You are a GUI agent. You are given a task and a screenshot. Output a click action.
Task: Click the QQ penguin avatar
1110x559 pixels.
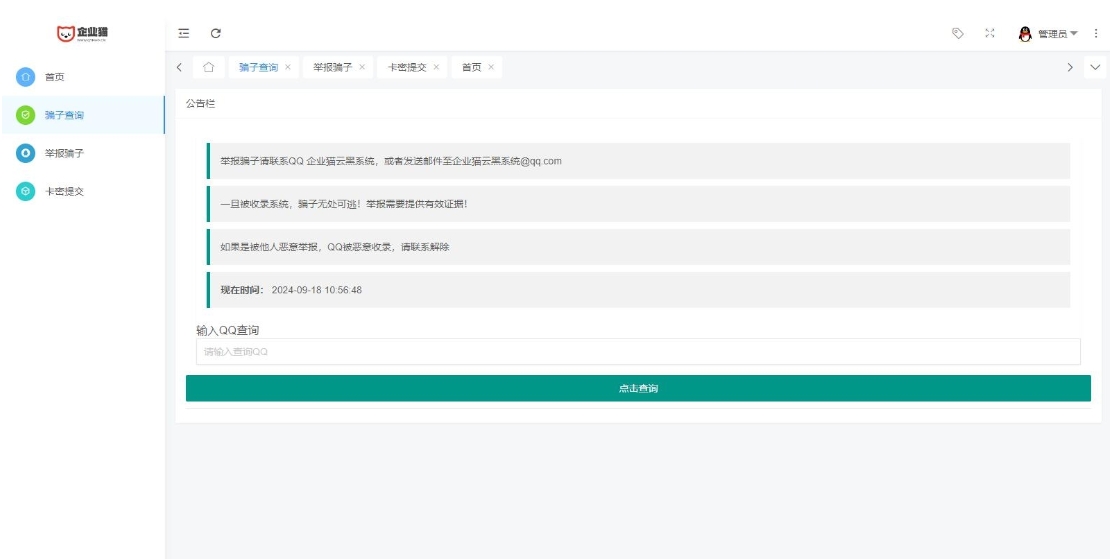coord(1024,34)
